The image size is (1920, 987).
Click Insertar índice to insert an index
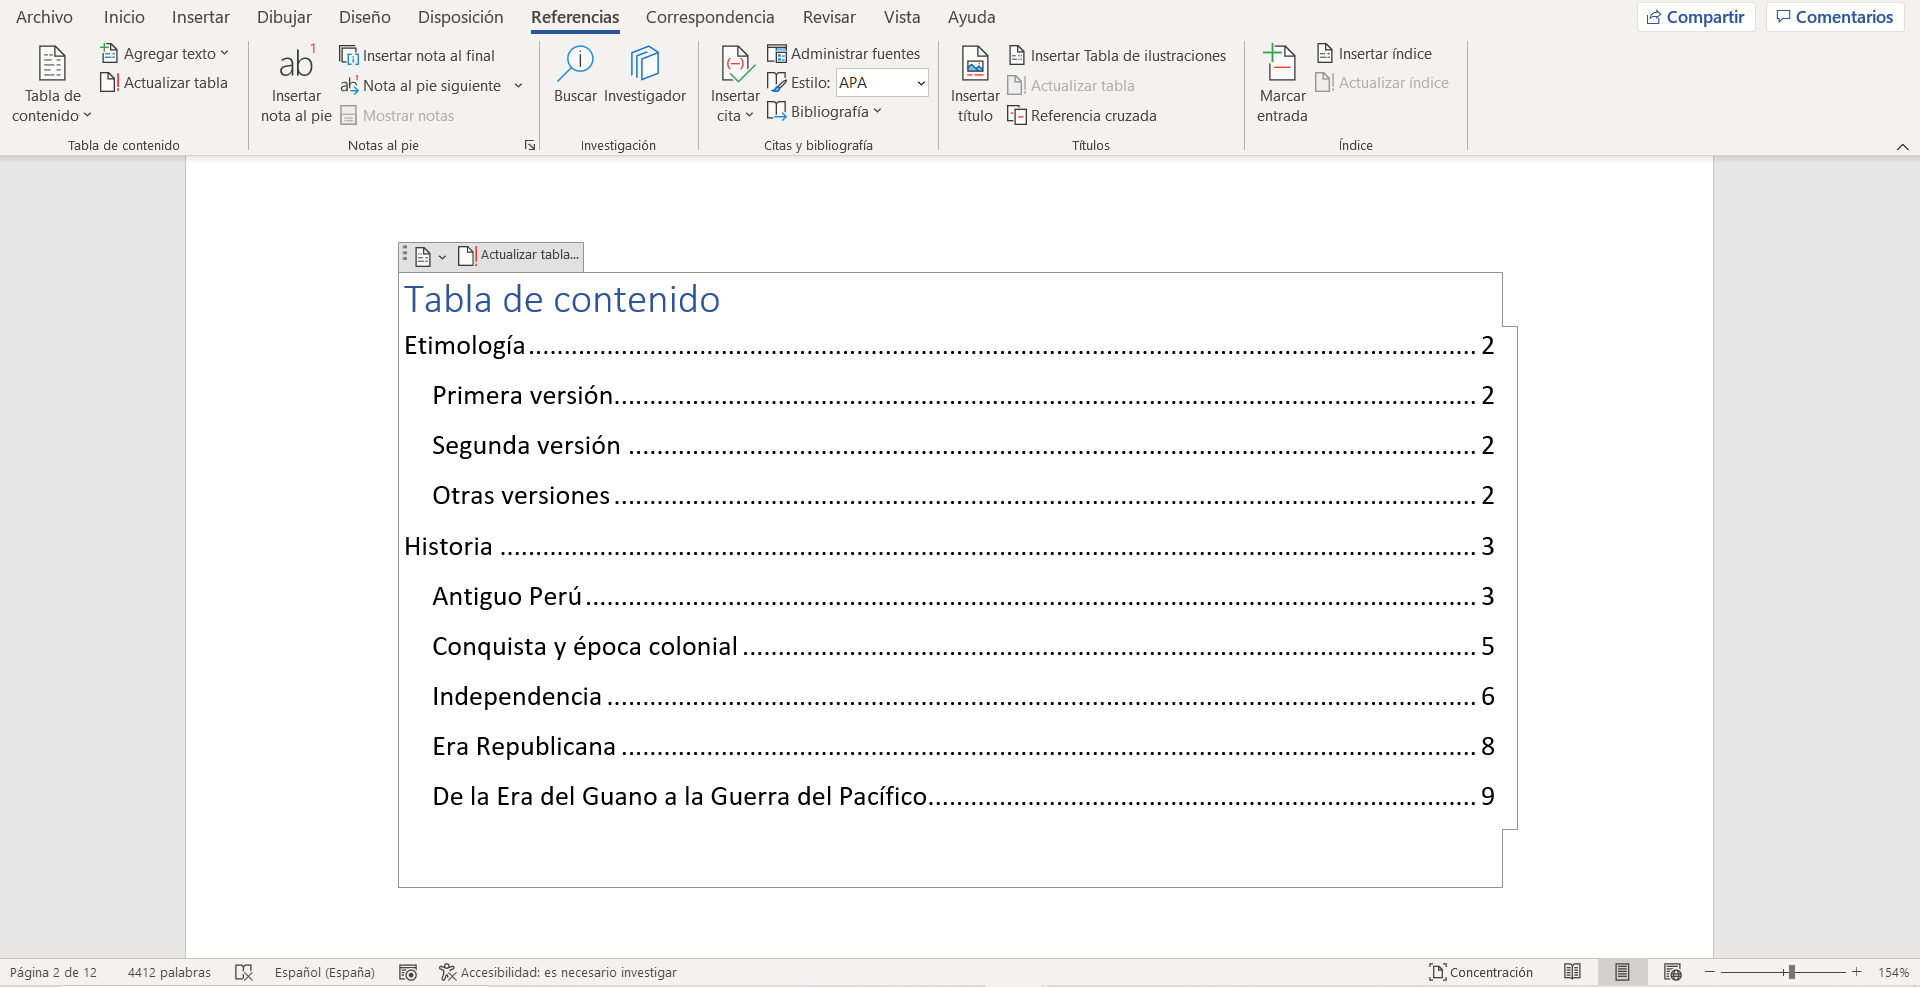tap(1373, 53)
